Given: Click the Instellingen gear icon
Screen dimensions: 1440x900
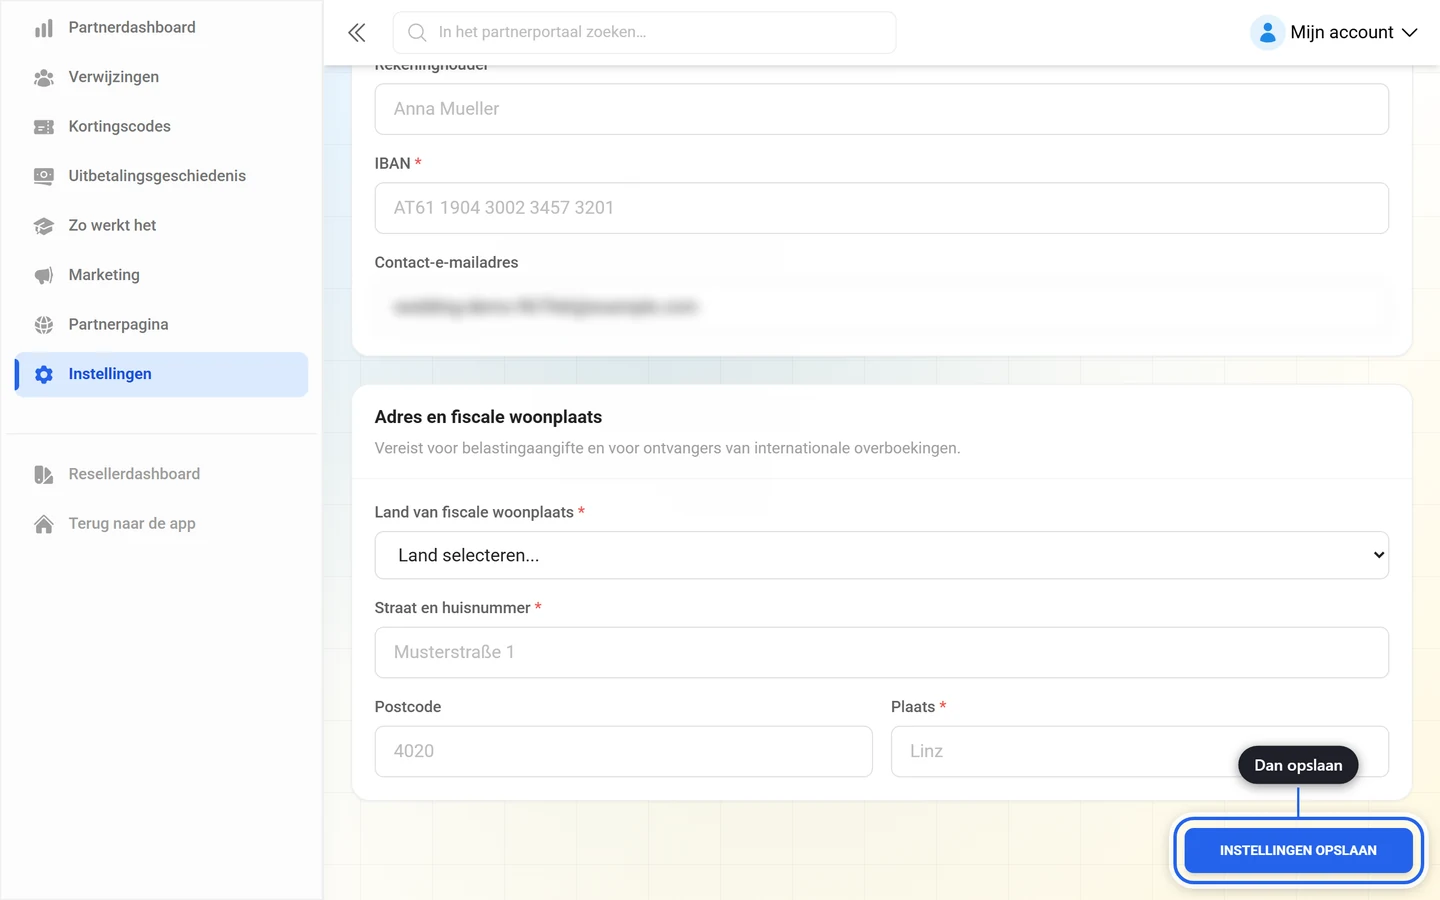Looking at the screenshot, I should coord(44,374).
